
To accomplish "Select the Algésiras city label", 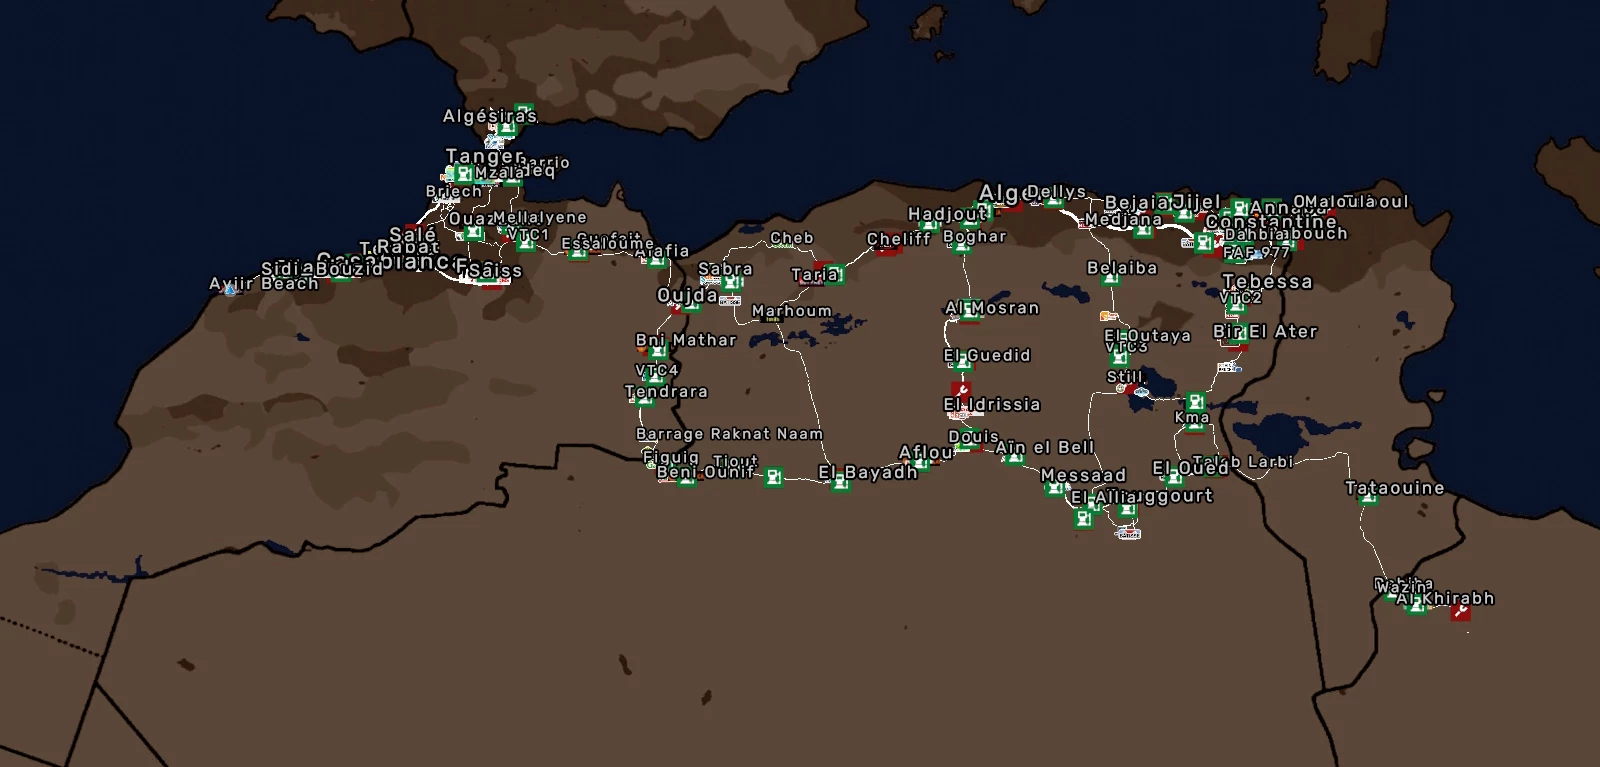I will point(489,117).
